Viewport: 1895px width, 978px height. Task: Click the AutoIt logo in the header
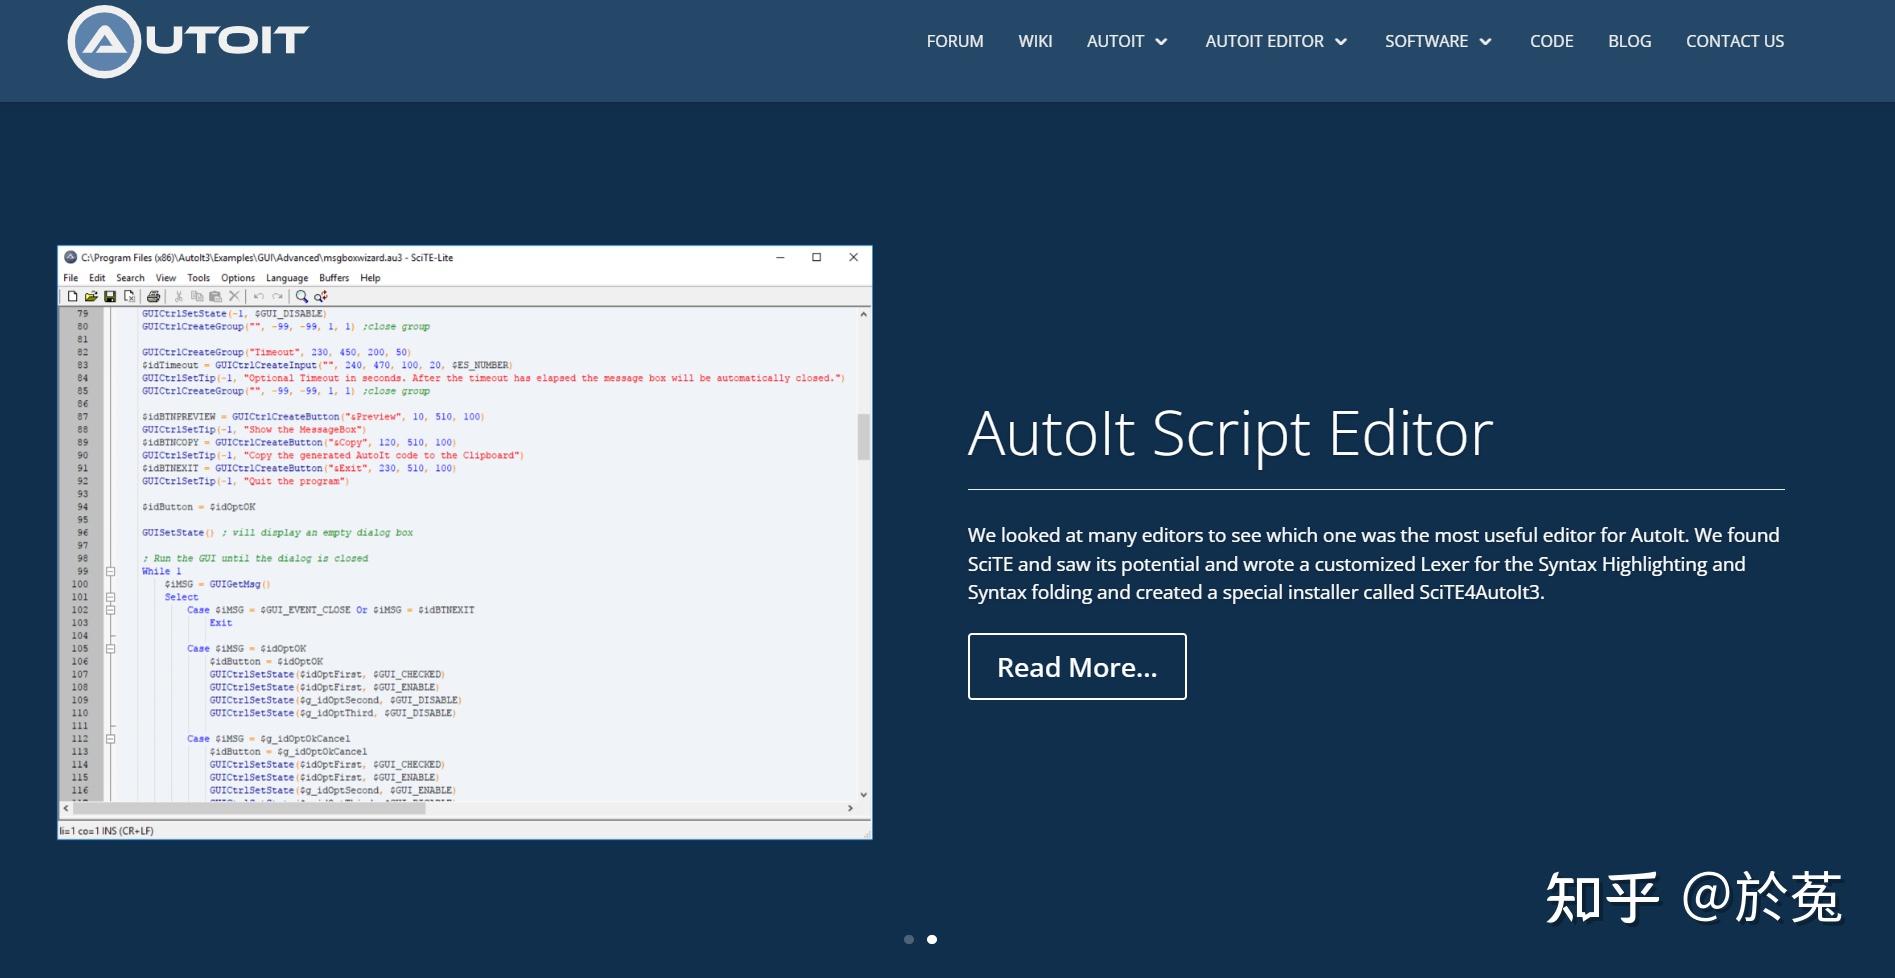coord(188,41)
